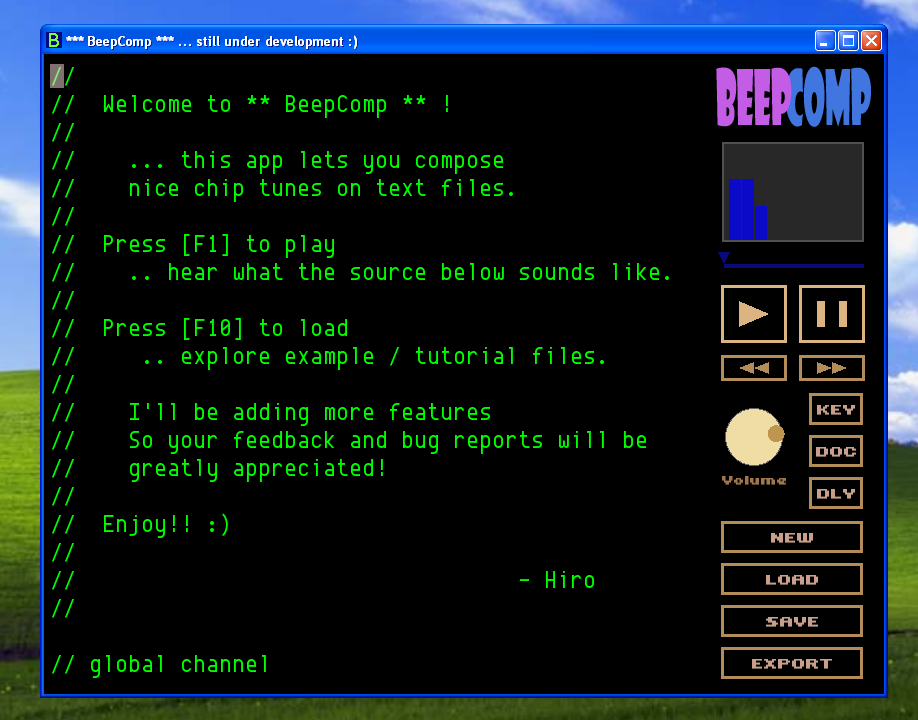Click the 'Press [F1] to play' text line
918x720 pixels.
[x=194, y=245]
